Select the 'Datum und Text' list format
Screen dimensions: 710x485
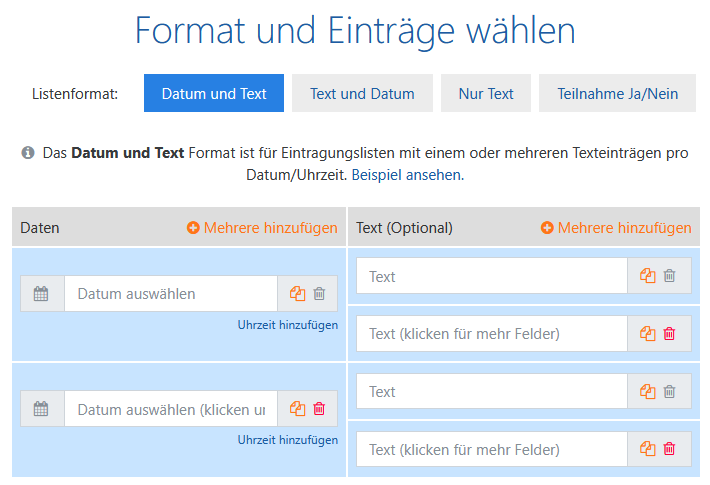tap(214, 93)
